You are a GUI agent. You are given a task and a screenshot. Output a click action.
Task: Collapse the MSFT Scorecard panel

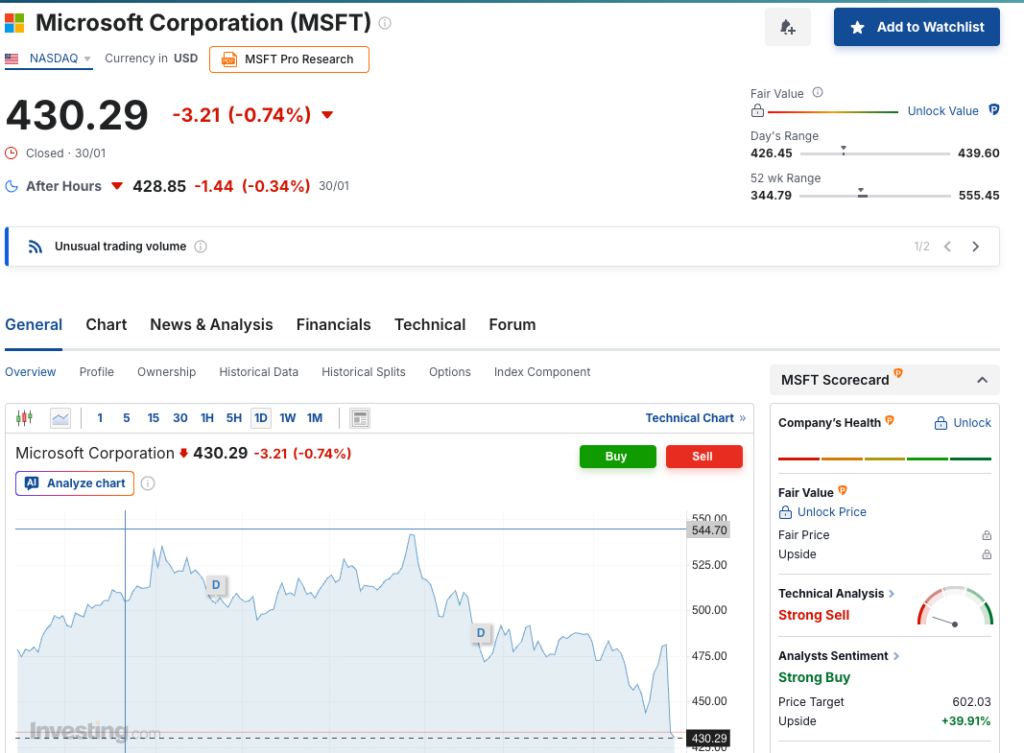click(x=982, y=380)
